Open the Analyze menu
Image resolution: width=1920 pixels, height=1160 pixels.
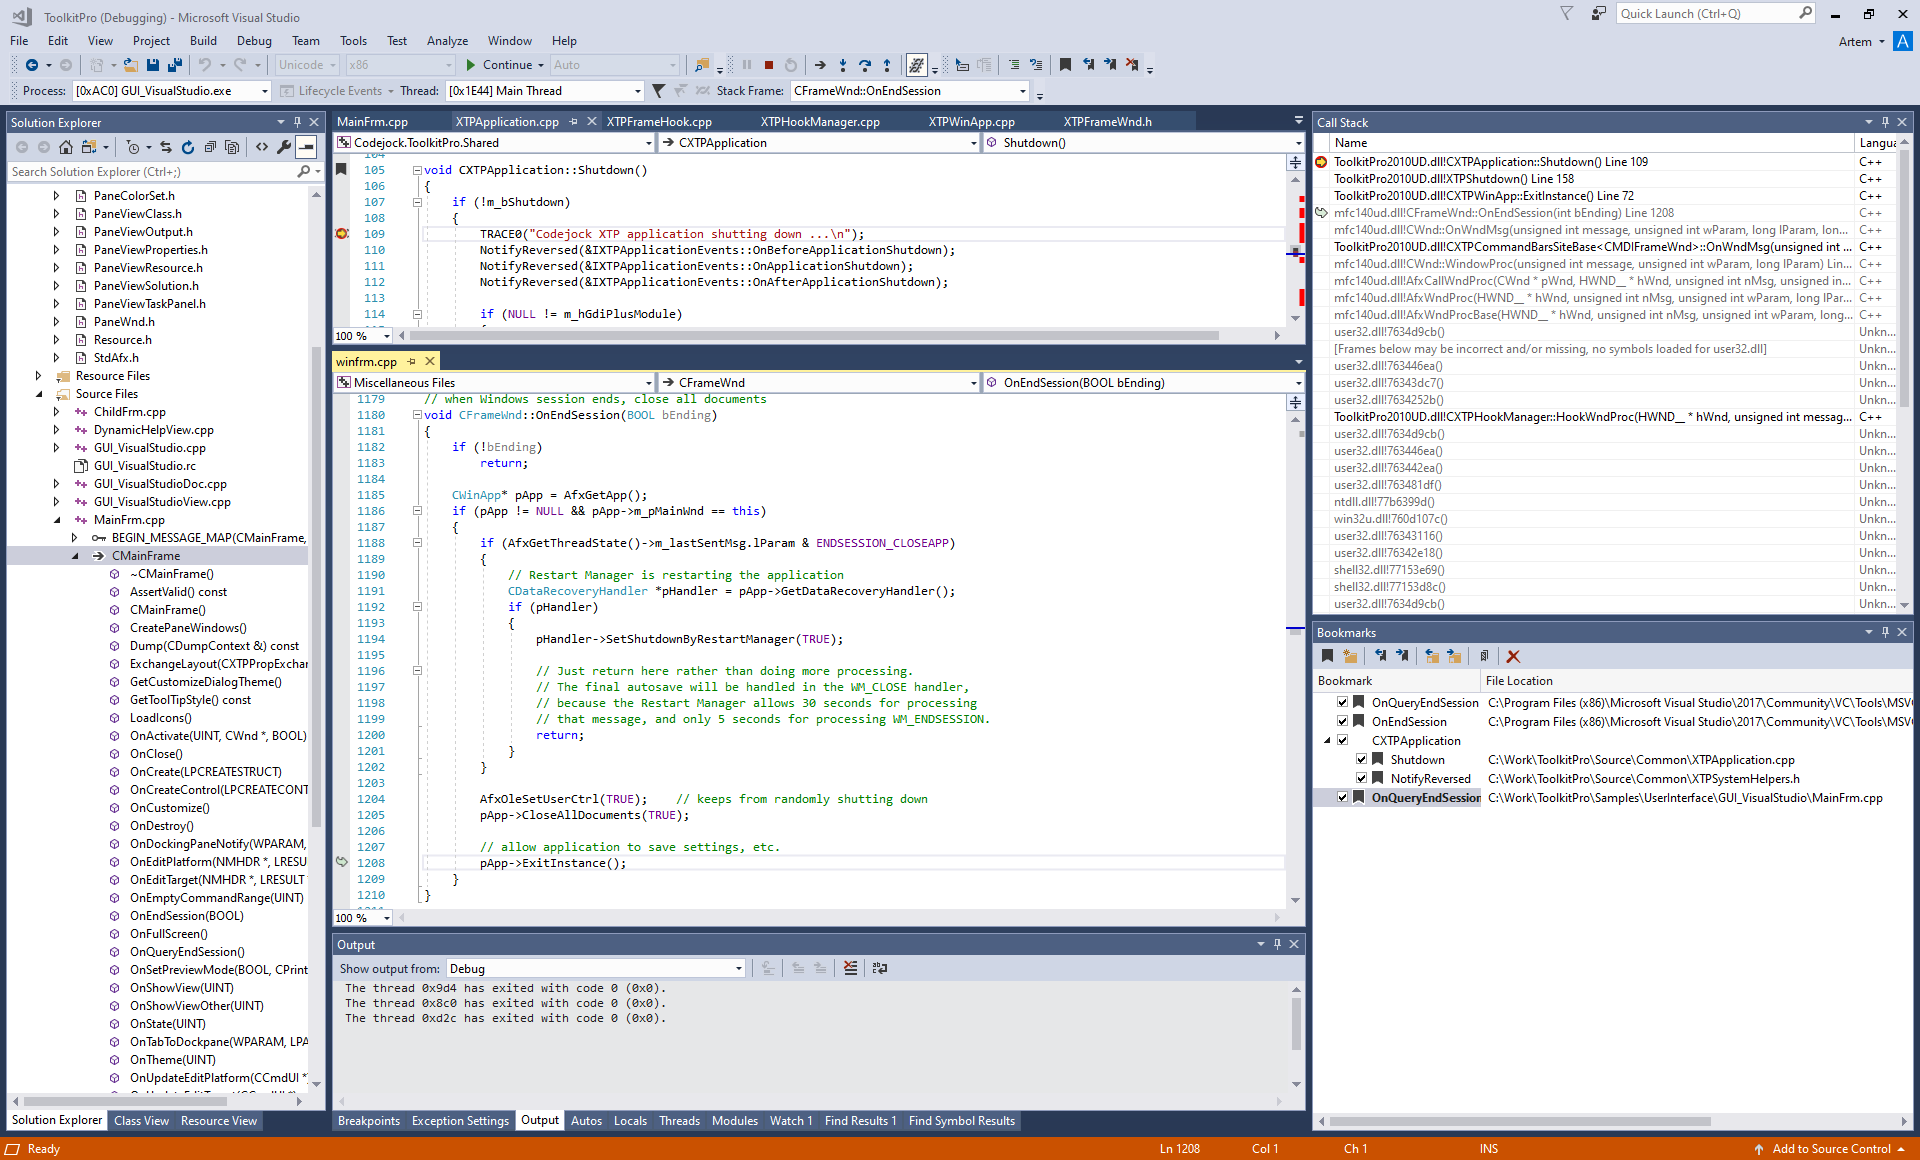click(x=447, y=41)
